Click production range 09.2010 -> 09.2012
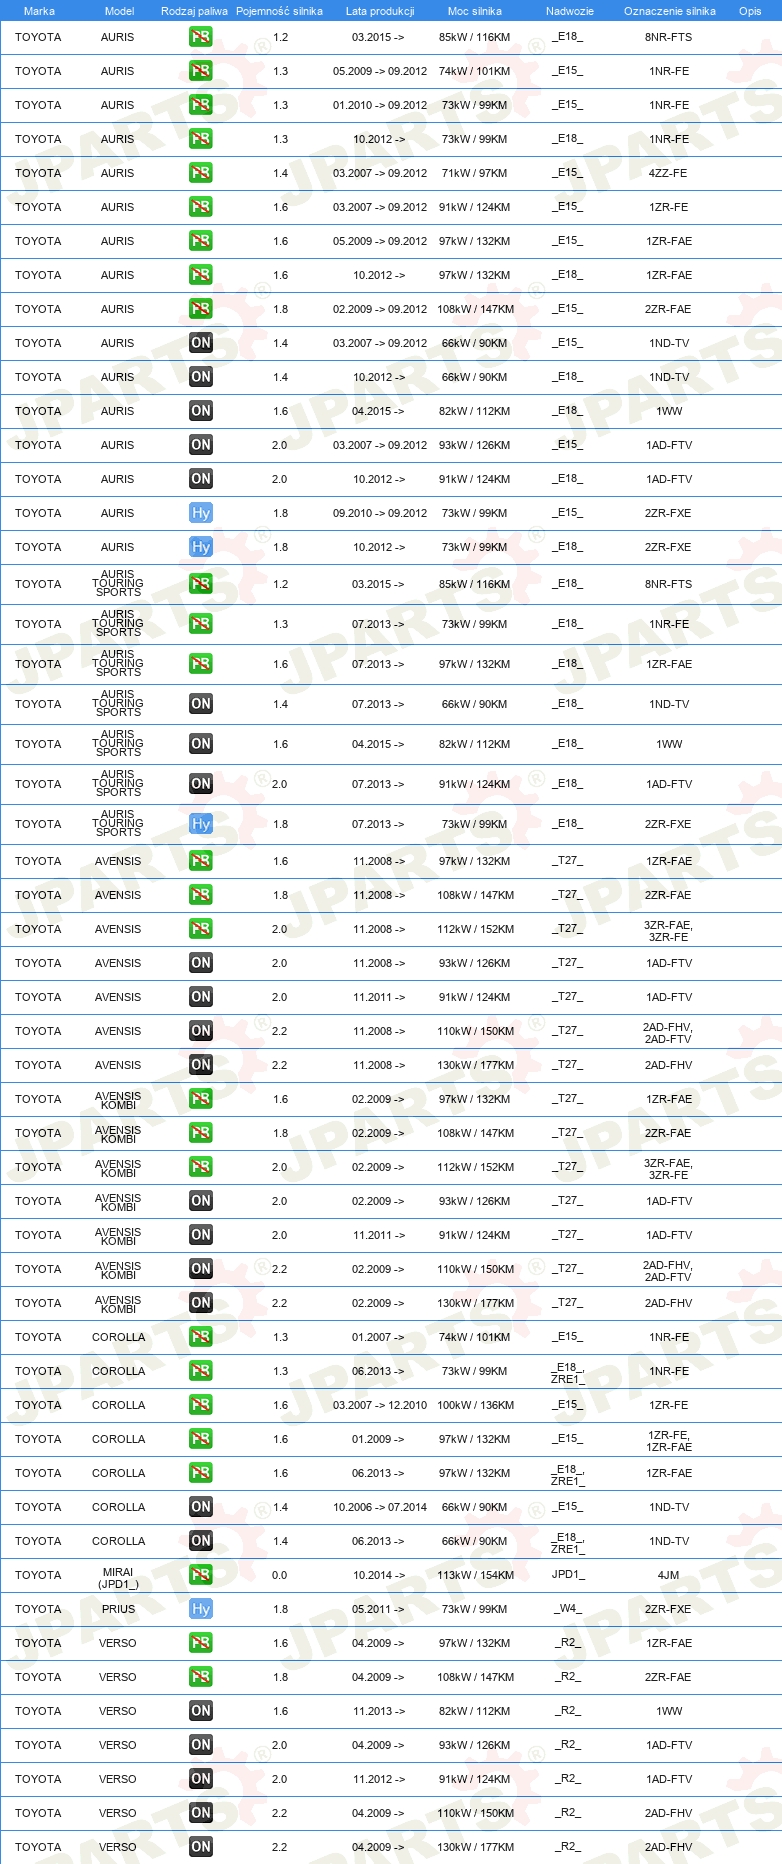The image size is (782, 1864). [x=380, y=513]
